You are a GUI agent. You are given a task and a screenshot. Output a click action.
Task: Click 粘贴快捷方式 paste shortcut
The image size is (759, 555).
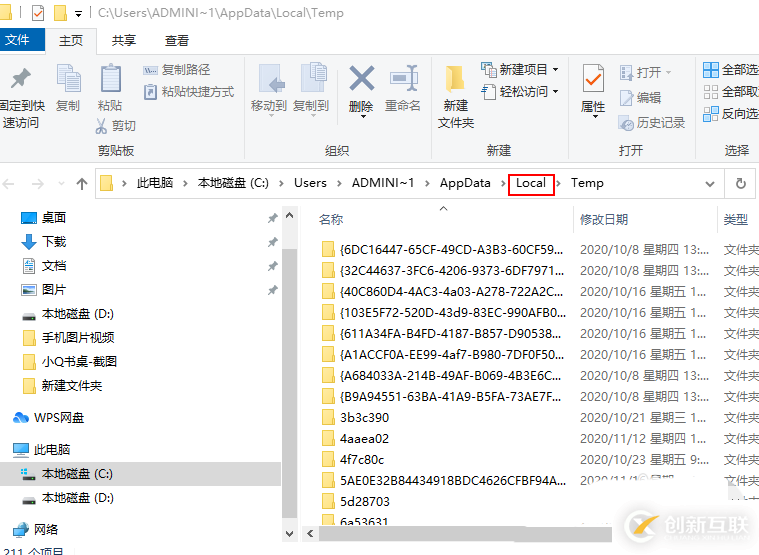(189, 92)
